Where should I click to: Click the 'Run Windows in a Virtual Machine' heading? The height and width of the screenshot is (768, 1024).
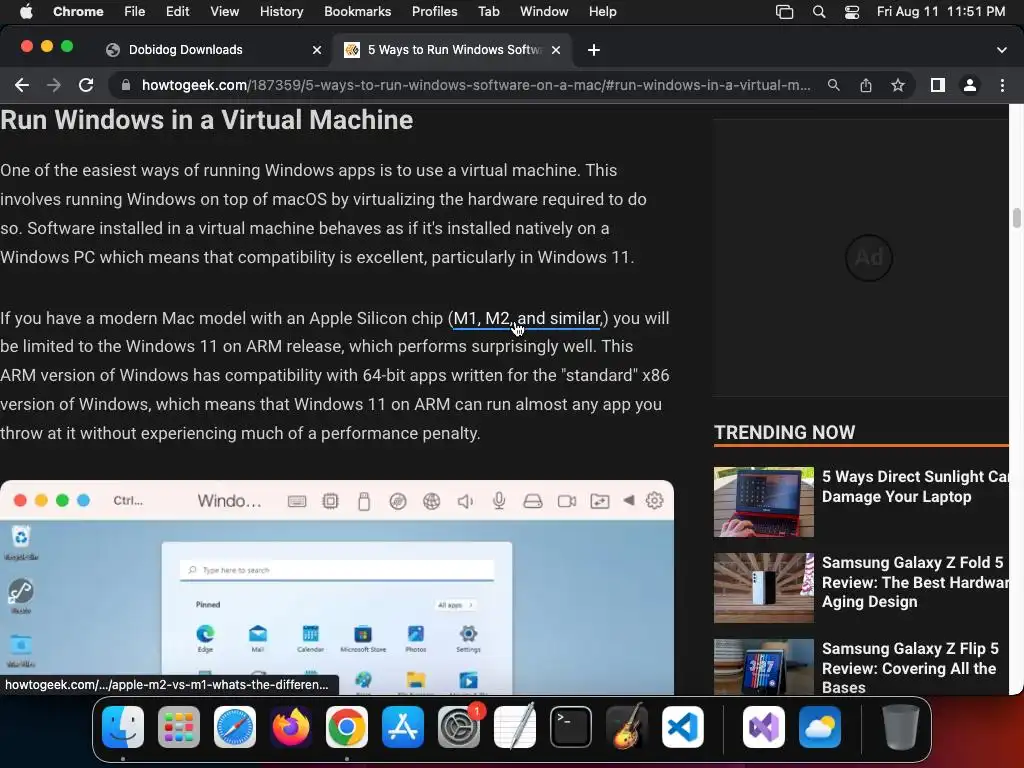pyautogui.click(x=206, y=120)
